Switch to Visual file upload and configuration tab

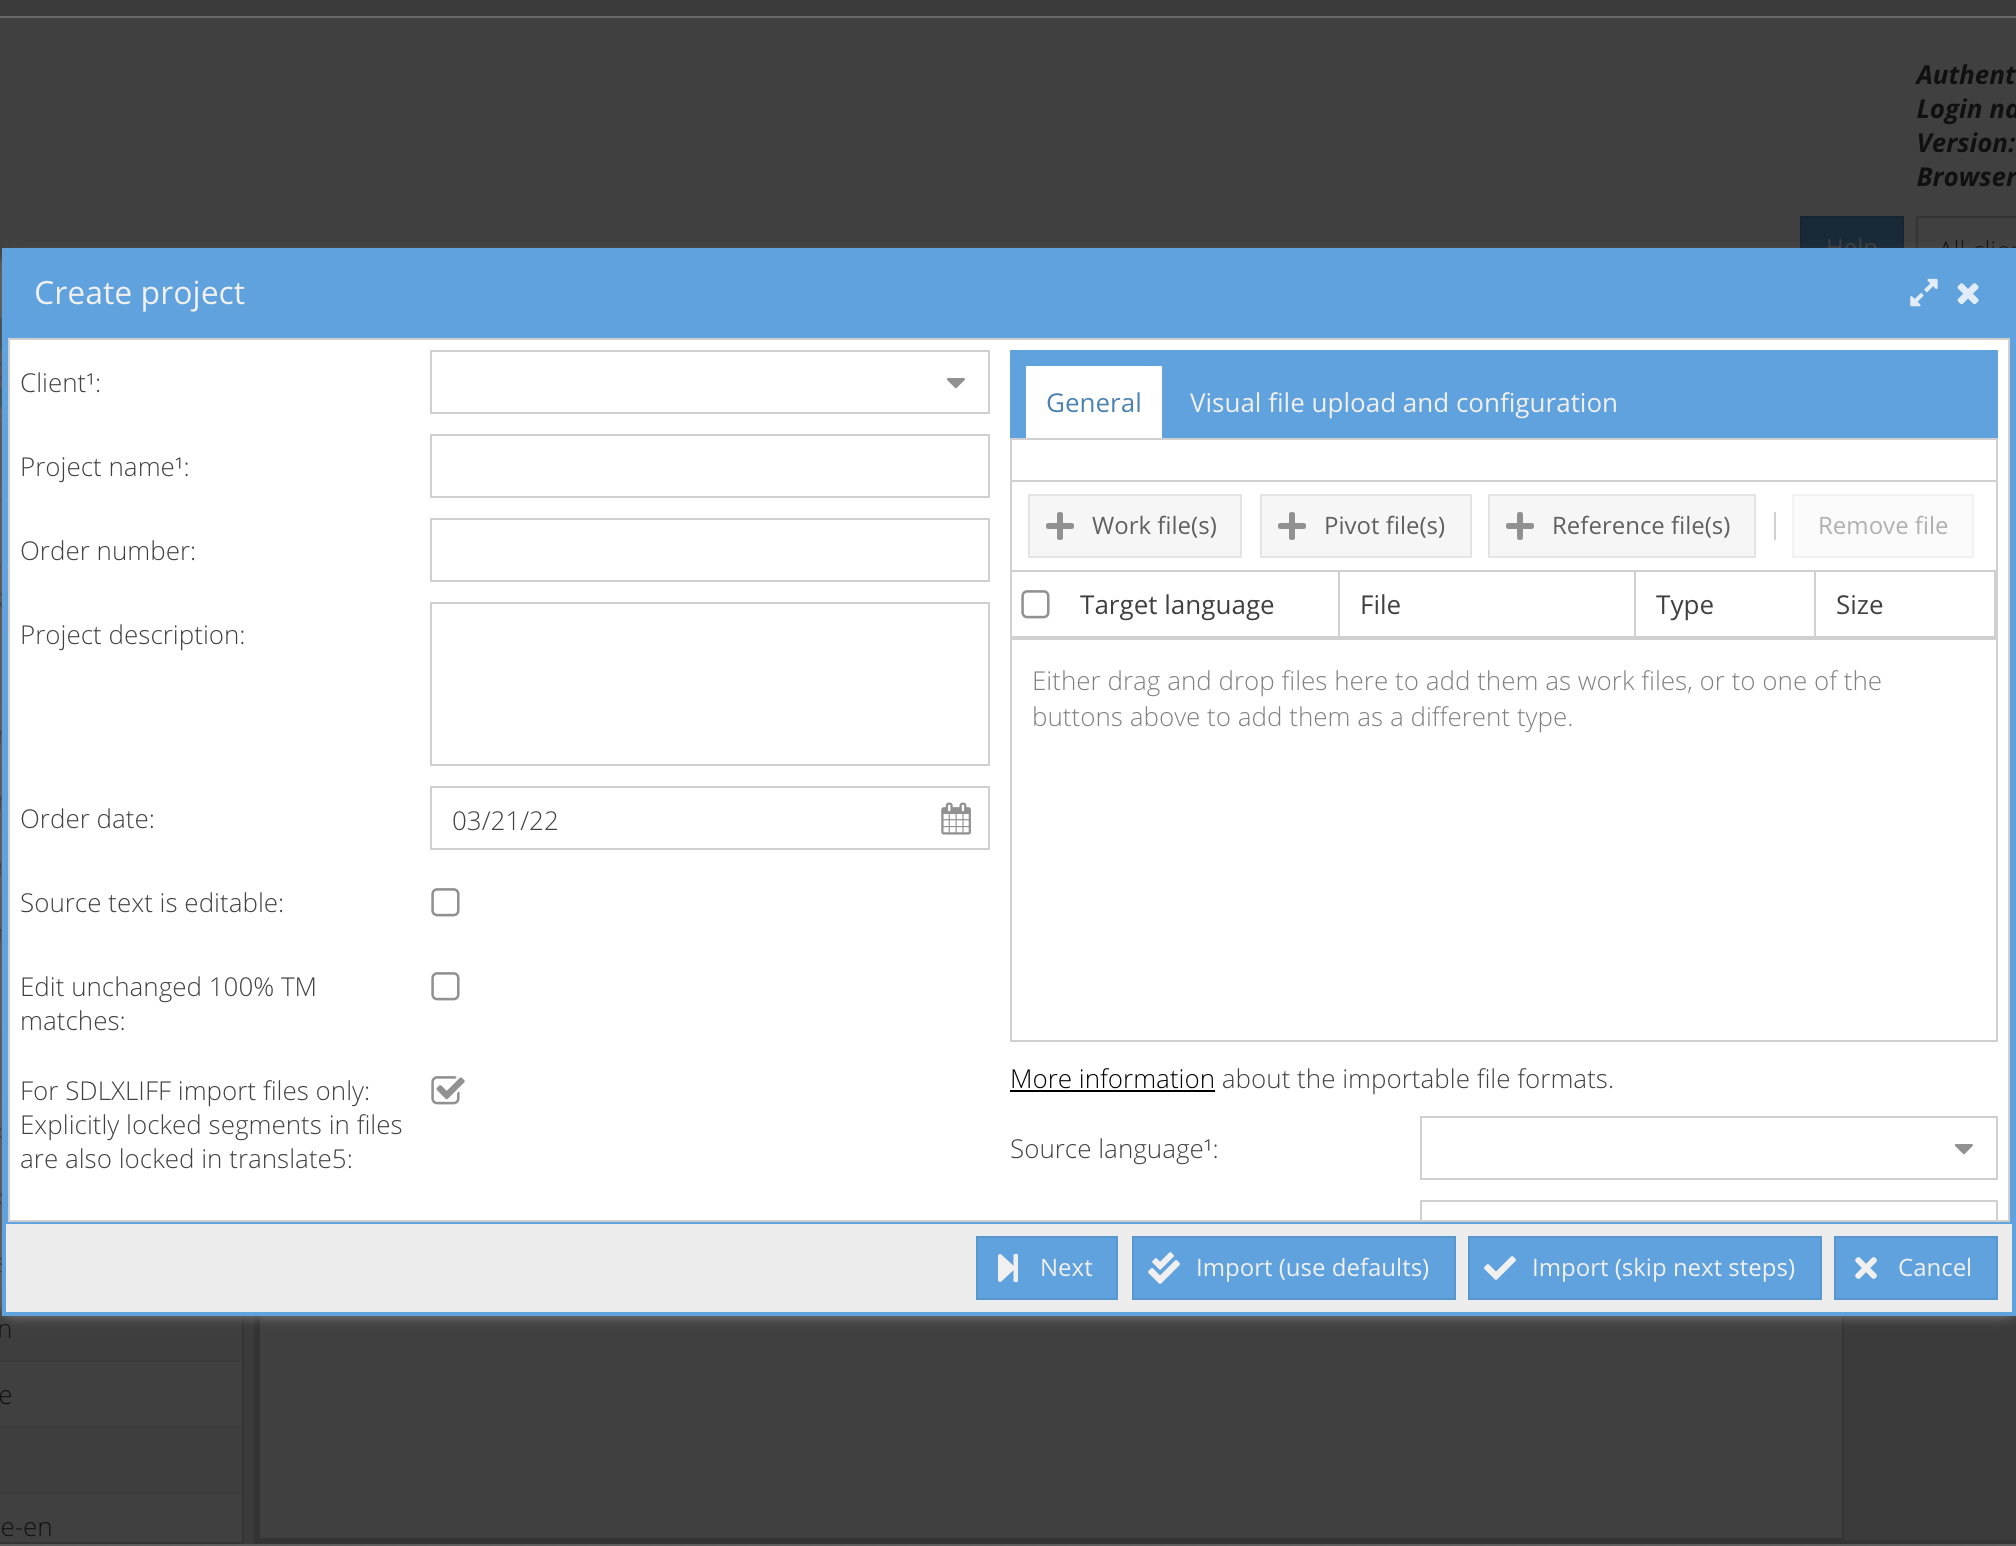(x=1402, y=403)
